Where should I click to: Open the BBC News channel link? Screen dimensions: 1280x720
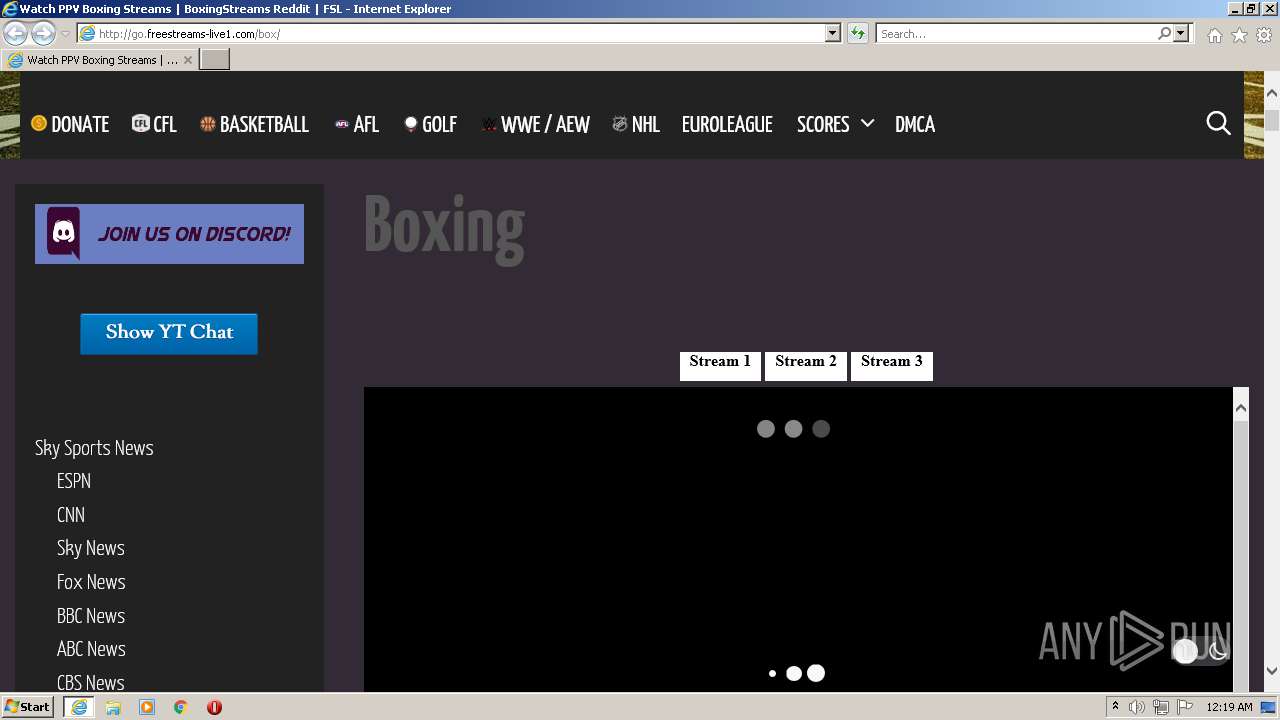(91, 616)
